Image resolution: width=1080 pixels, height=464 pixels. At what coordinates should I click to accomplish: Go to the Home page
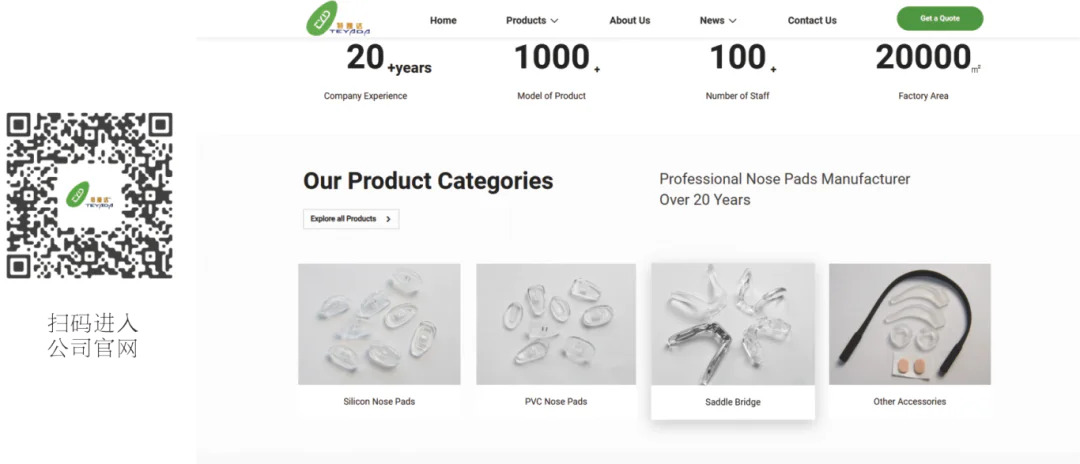point(443,20)
